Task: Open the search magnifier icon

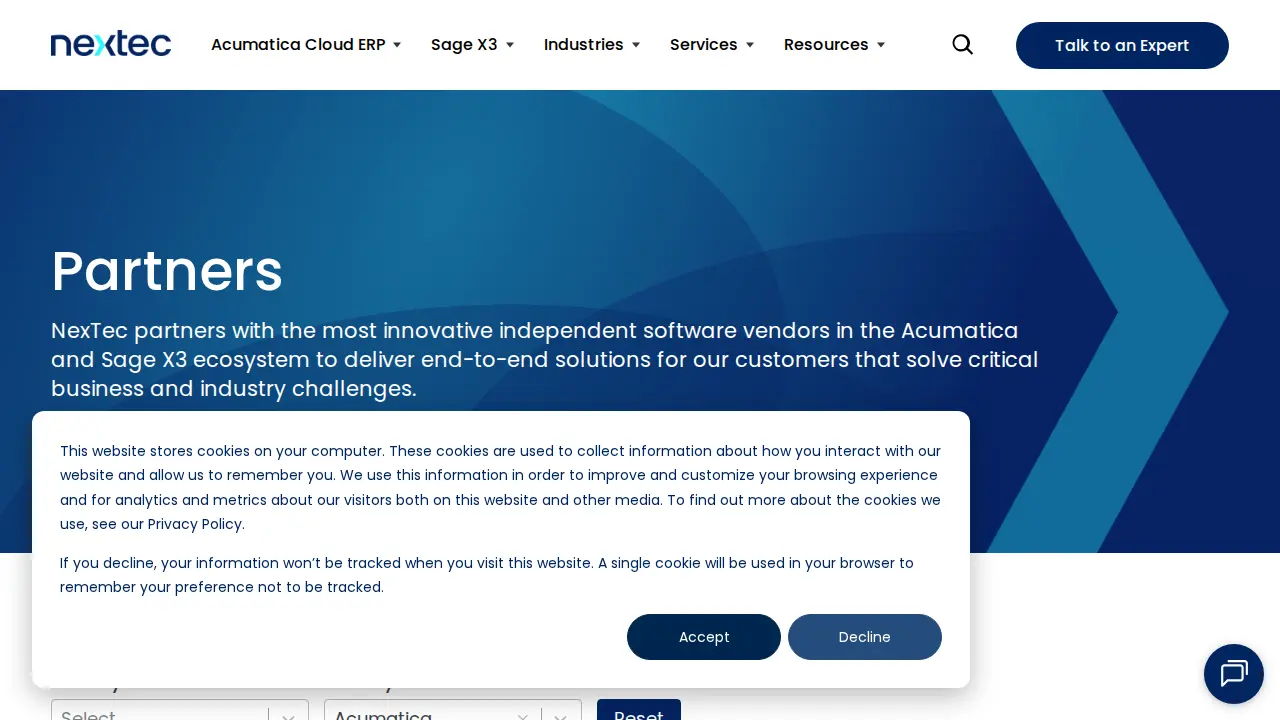Action: pyautogui.click(x=962, y=45)
